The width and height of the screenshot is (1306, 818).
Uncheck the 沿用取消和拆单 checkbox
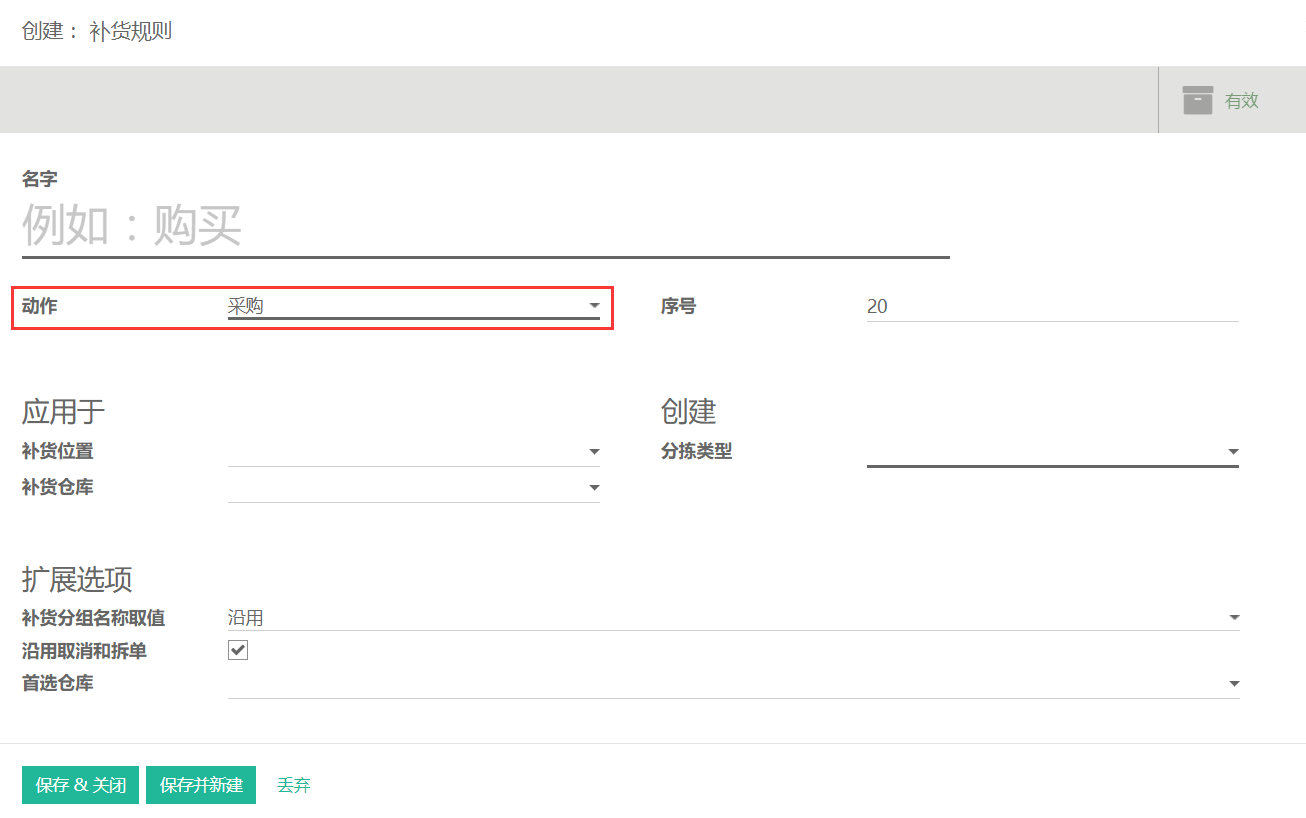coord(238,651)
